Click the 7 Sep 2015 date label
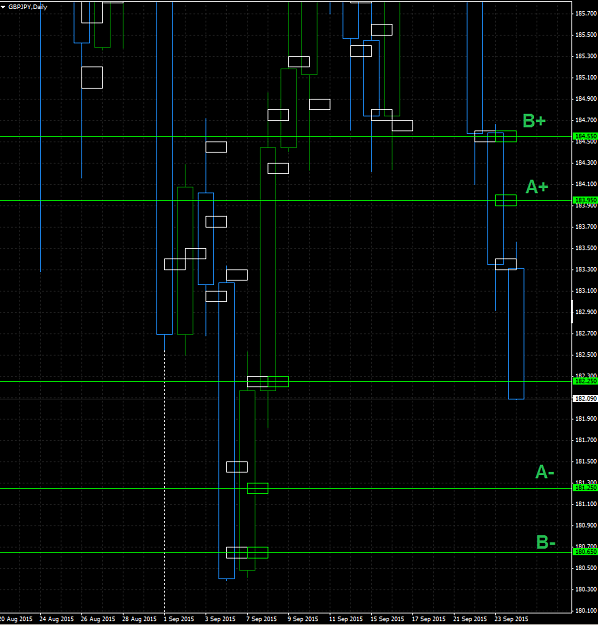Viewport: 598px width, 625px height. click(262, 619)
